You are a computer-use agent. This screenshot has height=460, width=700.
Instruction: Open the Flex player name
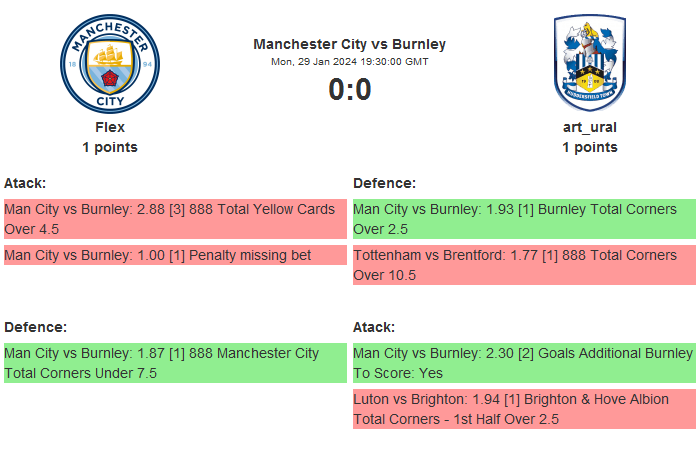pos(110,127)
